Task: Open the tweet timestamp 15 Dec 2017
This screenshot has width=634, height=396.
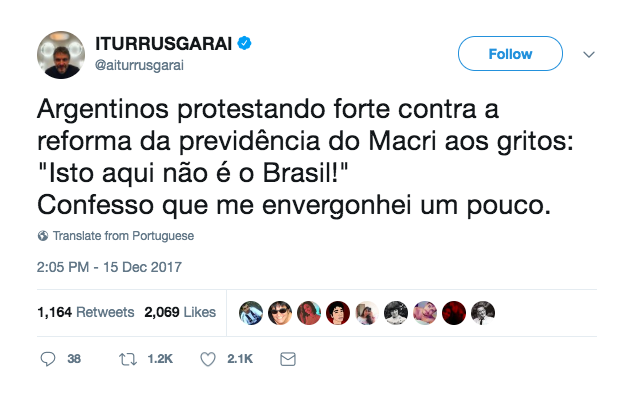Action: [109, 267]
